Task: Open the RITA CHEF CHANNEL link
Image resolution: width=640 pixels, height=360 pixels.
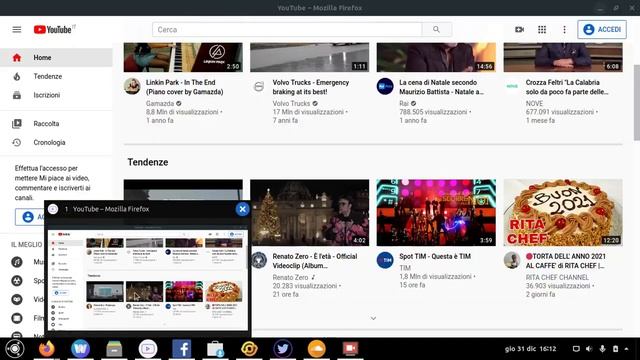Action: tap(557, 278)
